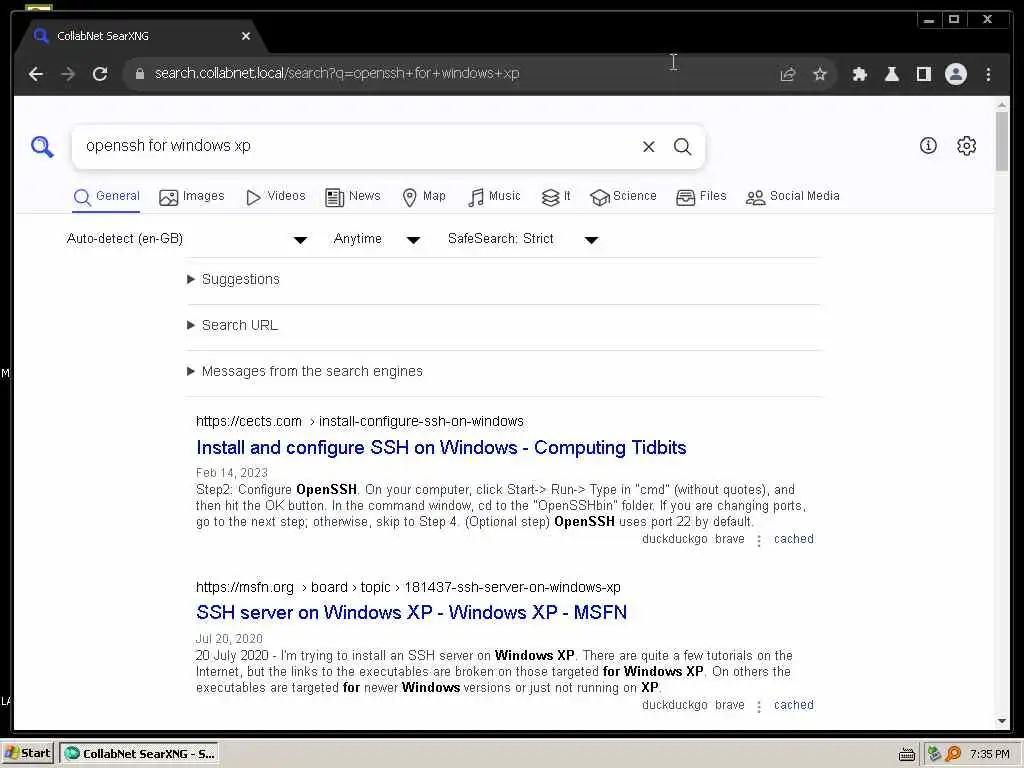Open options dots for cects.com result
Screen dimensions: 1024x768
[x=759, y=541]
